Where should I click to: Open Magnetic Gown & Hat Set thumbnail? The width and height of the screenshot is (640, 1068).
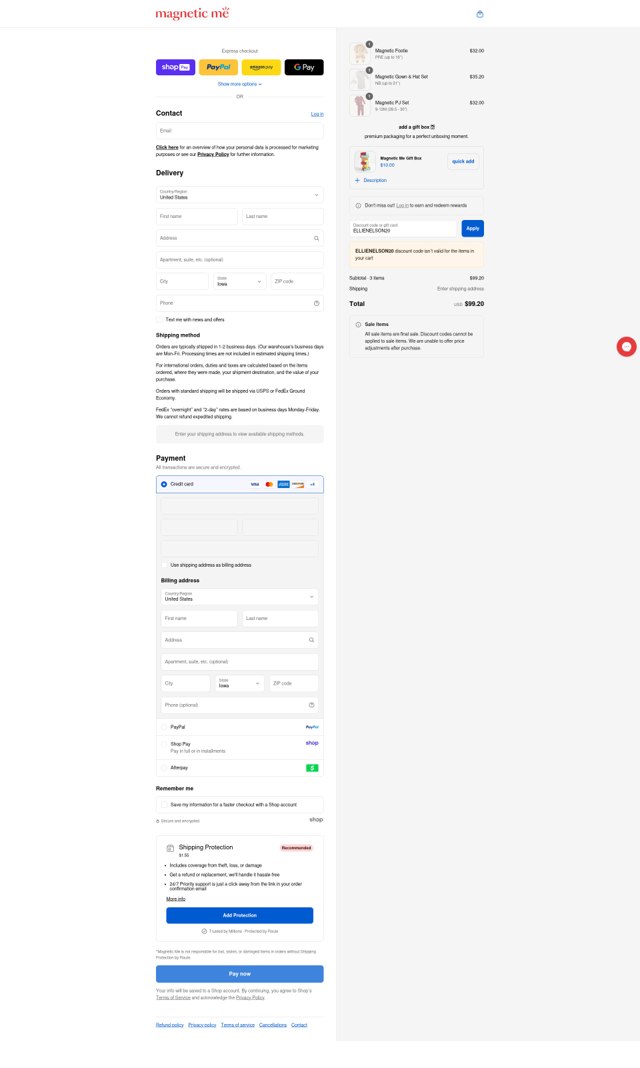point(360,79)
